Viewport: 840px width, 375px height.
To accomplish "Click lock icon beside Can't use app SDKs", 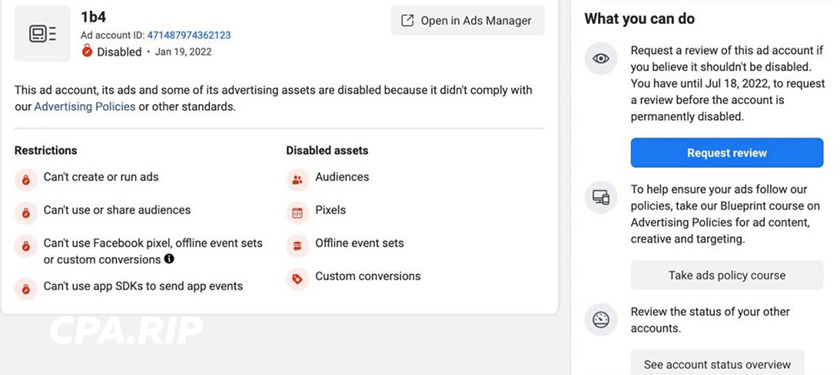I will tap(26, 289).
